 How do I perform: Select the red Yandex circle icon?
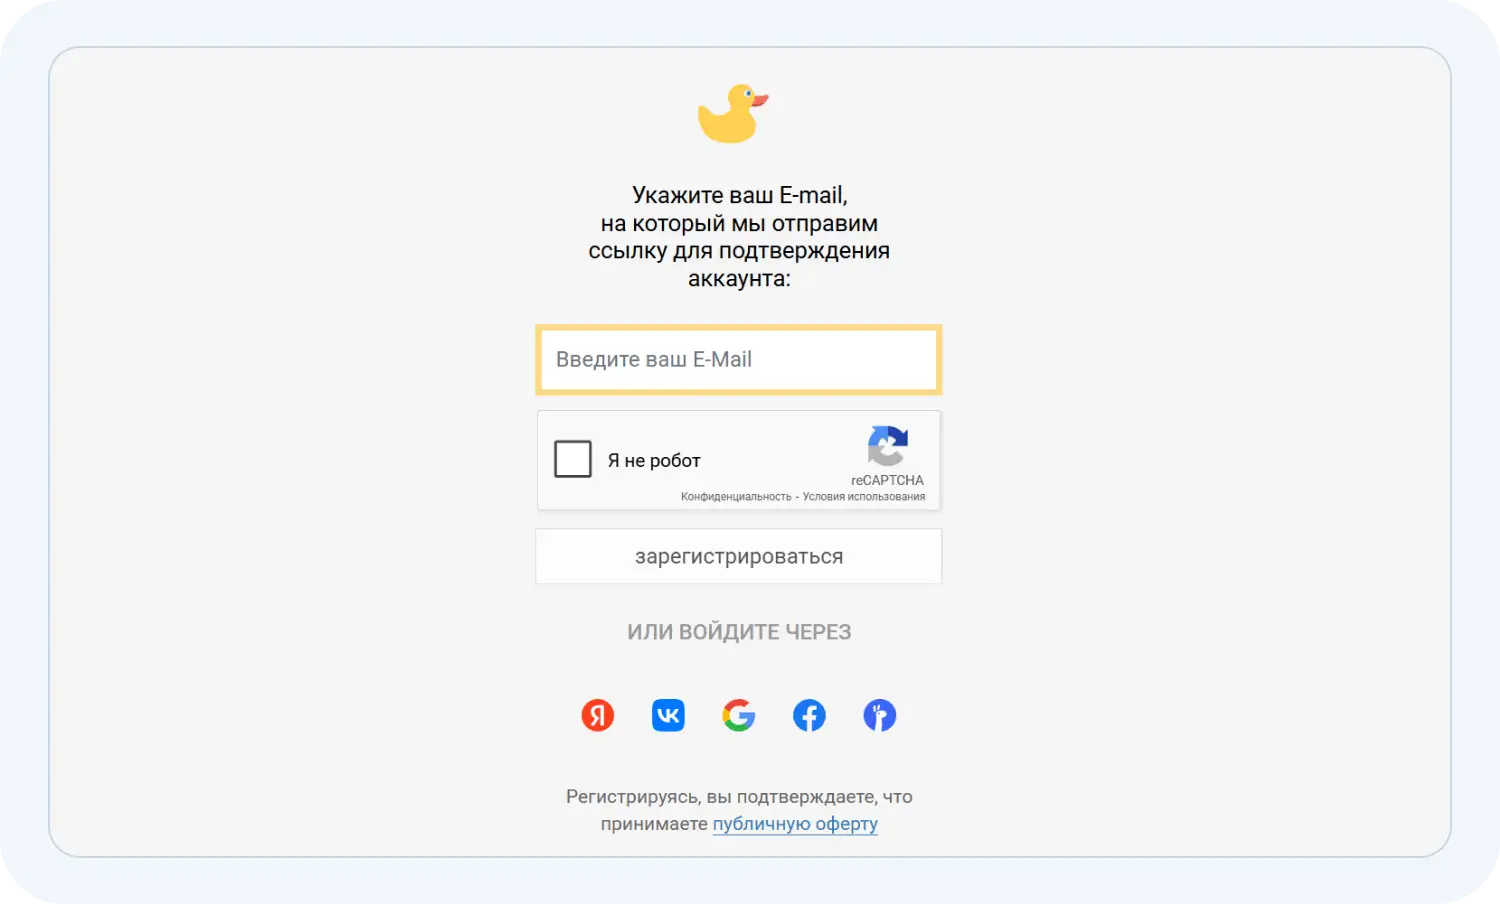pyautogui.click(x=598, y=715)
